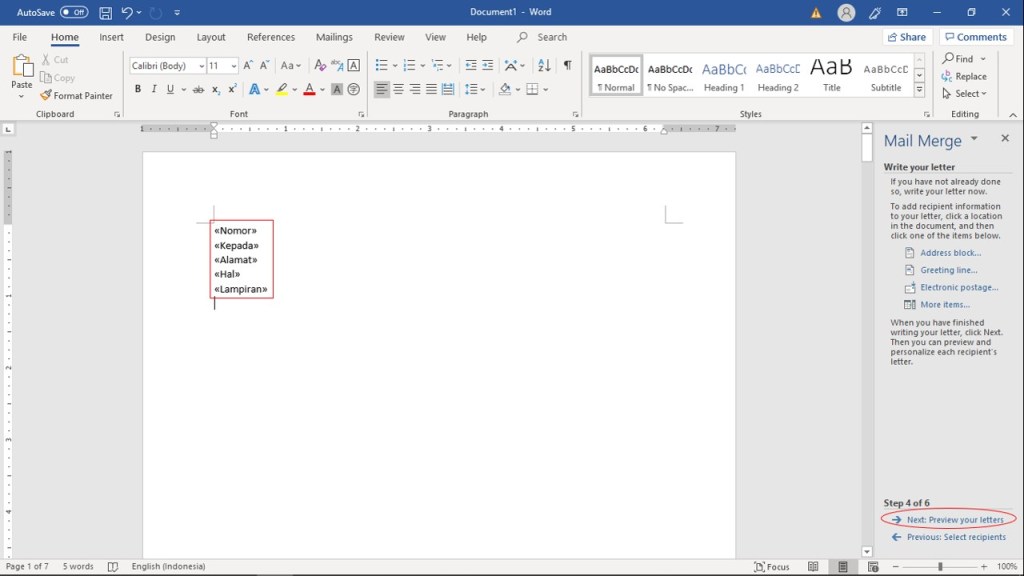
Task: Toggle italic formatting
Action: 153,89
